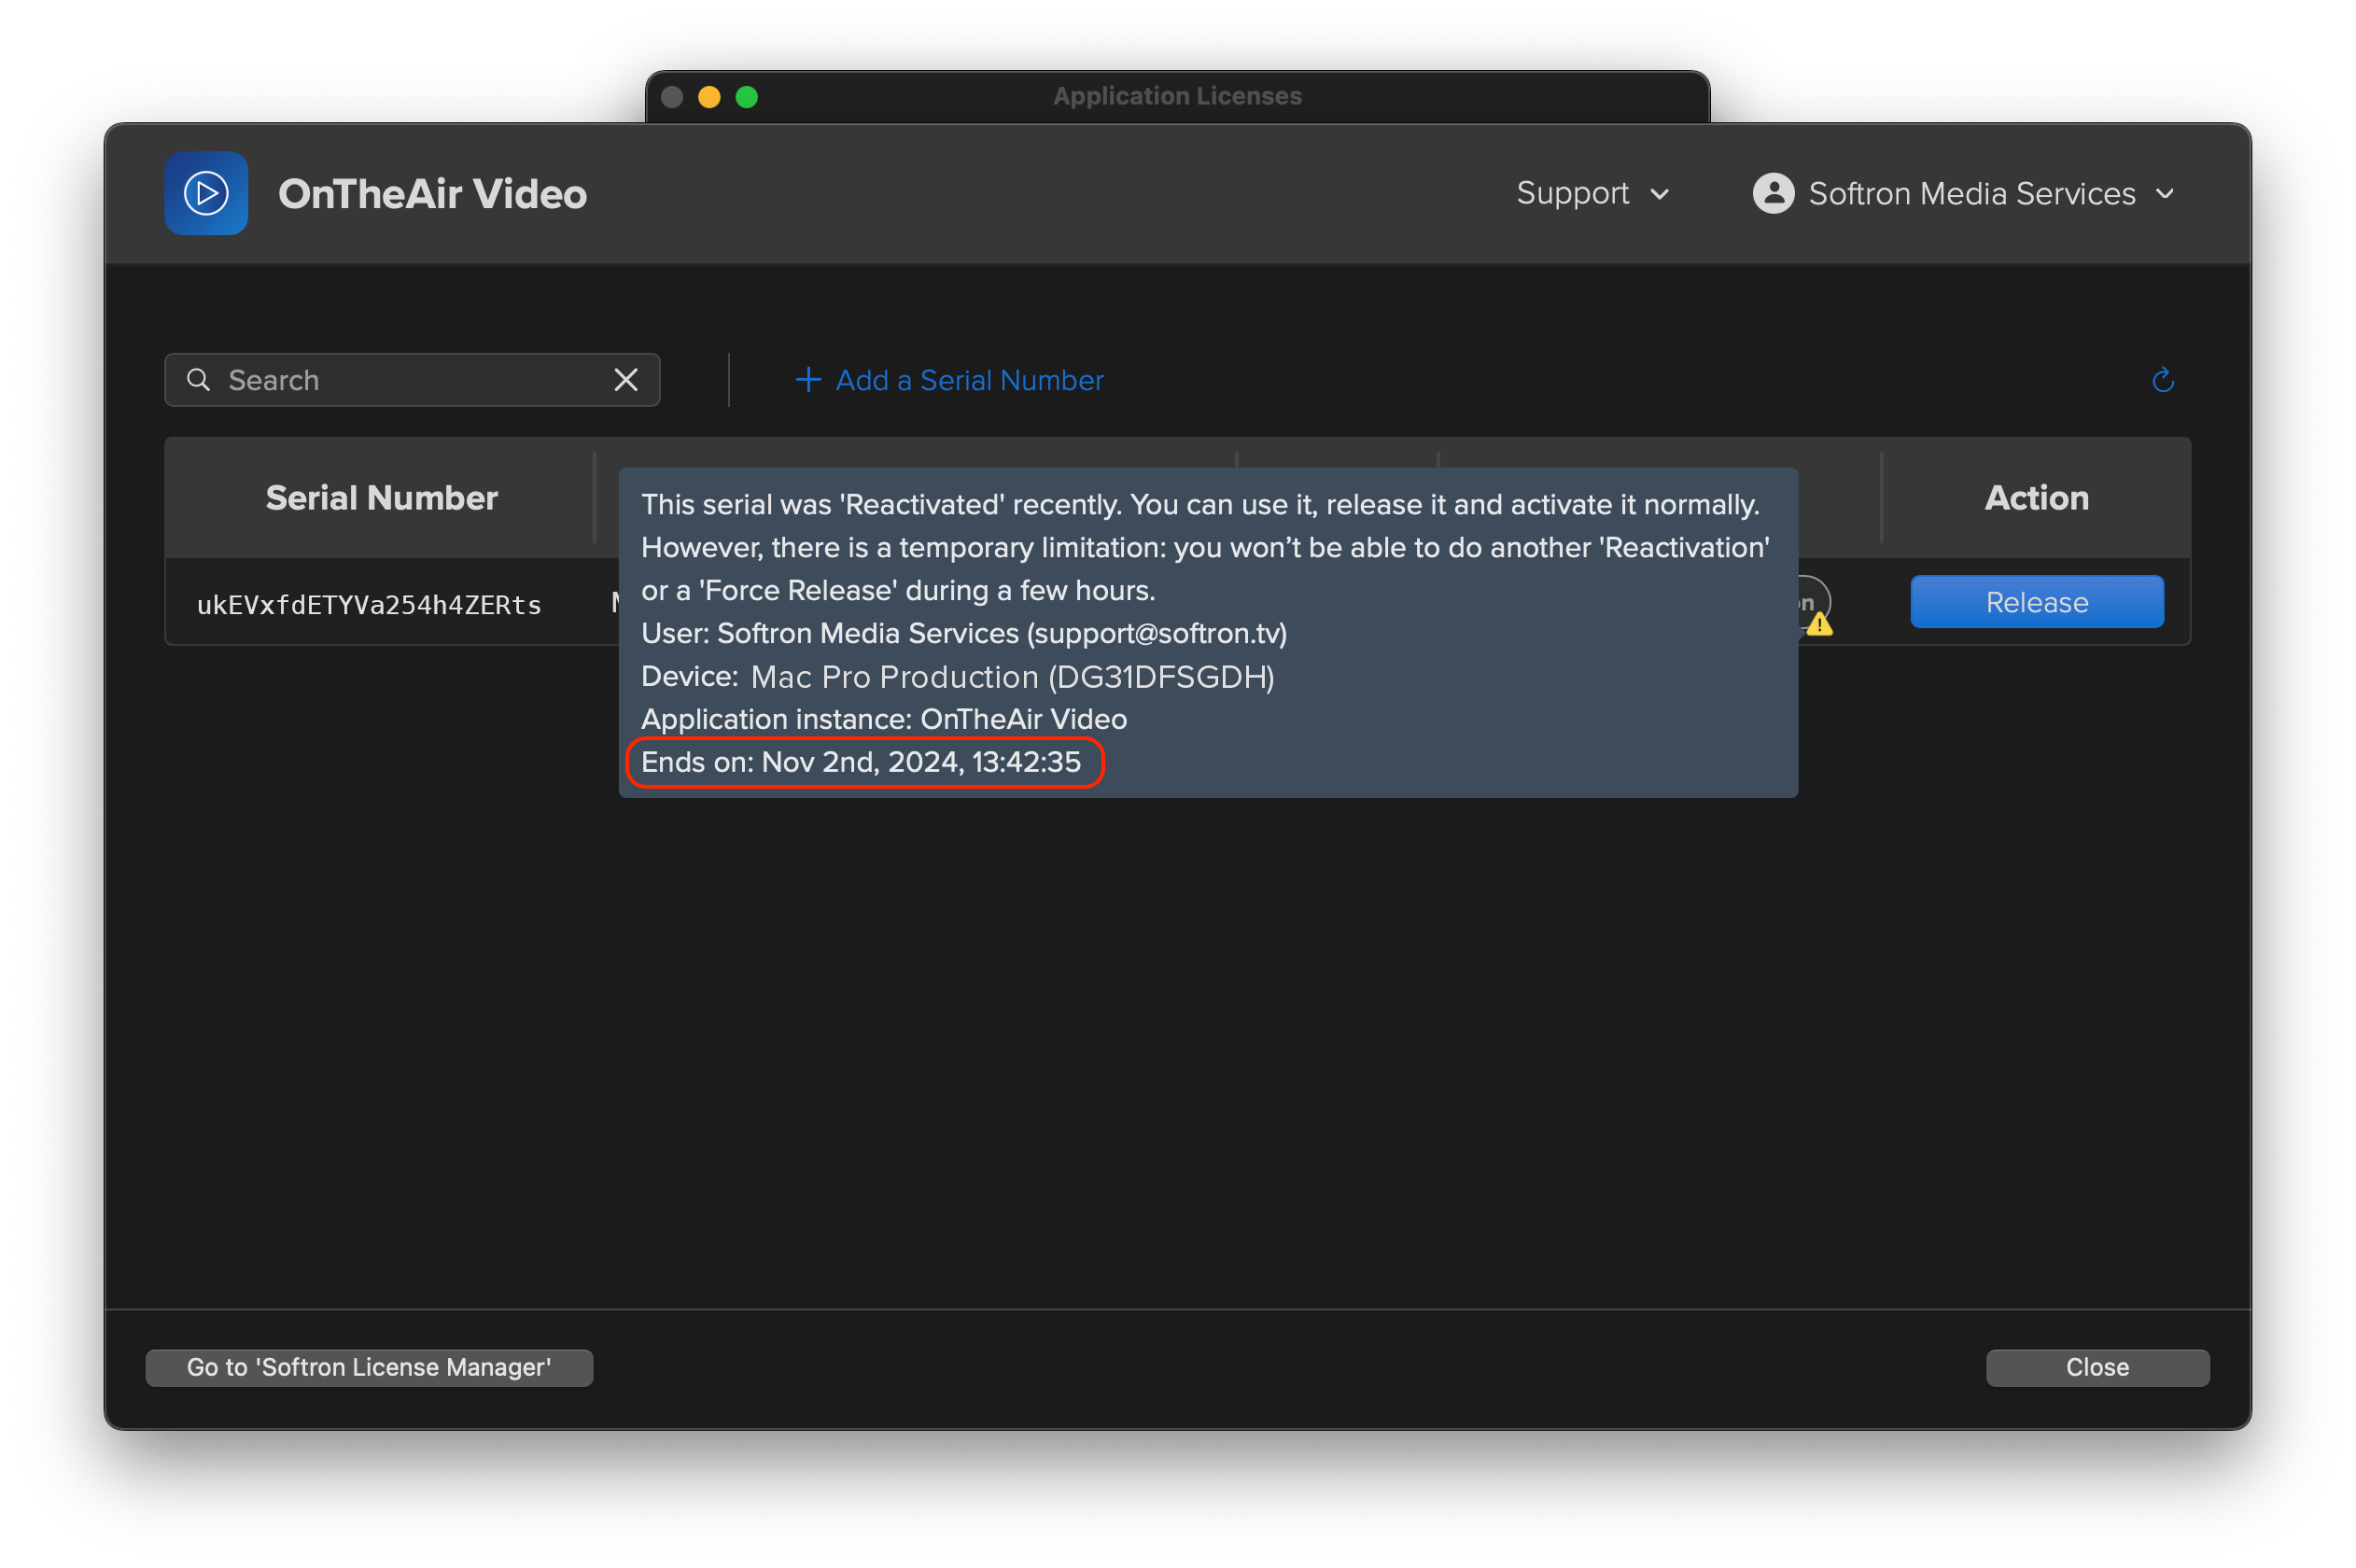This screenshot has height=1568, width=2356.
Task: Click the plus icon beside Add a Serial Number
Action: click(x=808, y=380)
